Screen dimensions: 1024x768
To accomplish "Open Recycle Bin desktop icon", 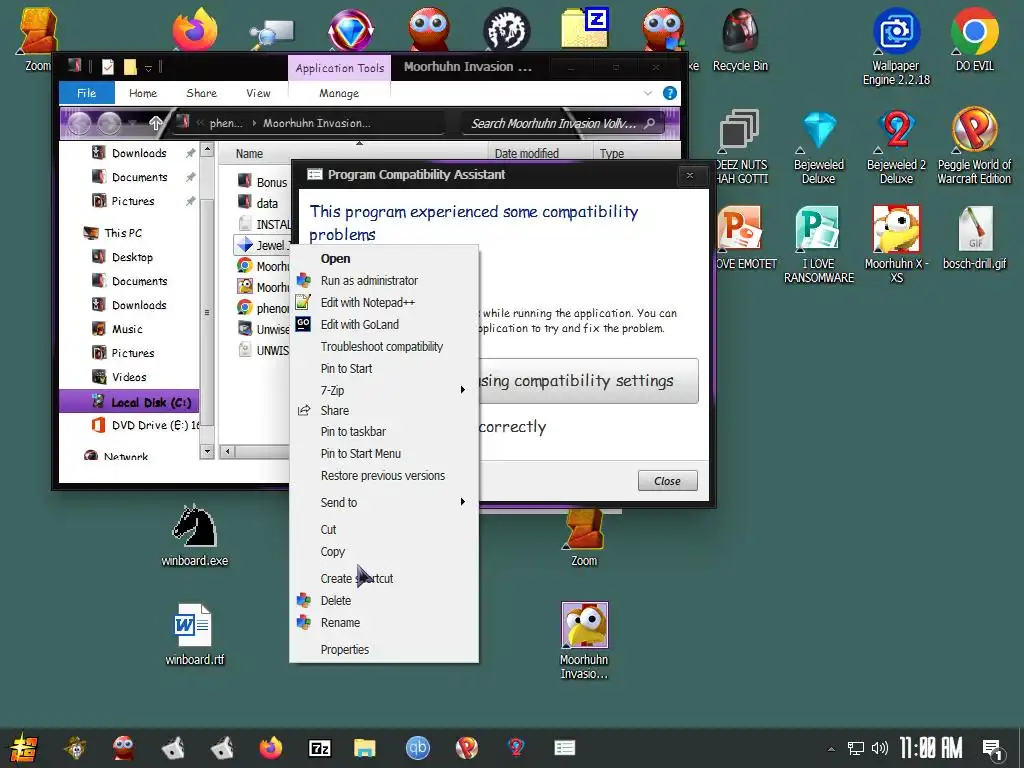I will point(740,40).
